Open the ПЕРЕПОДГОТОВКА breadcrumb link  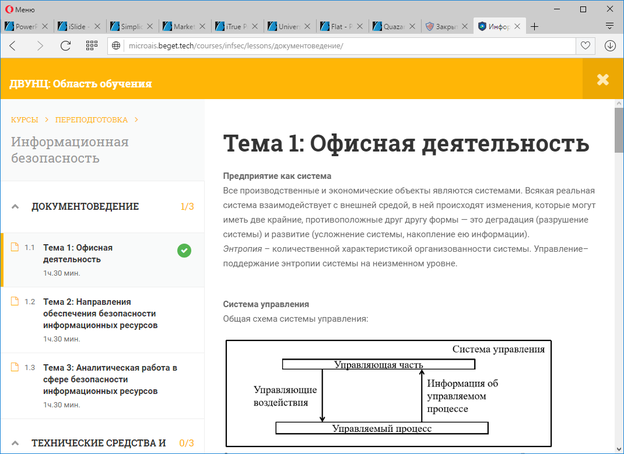click(x=91, y=120)
